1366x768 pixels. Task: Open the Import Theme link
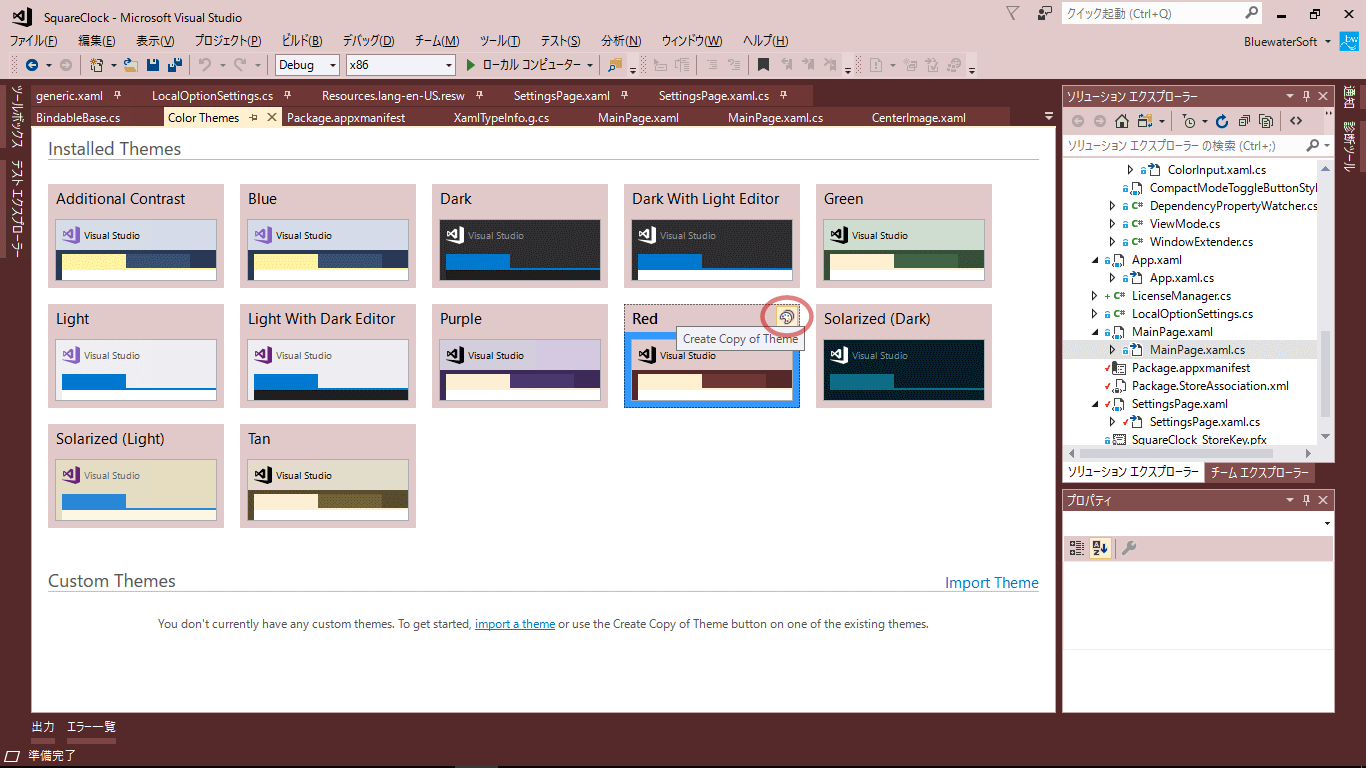coord(991,582)
